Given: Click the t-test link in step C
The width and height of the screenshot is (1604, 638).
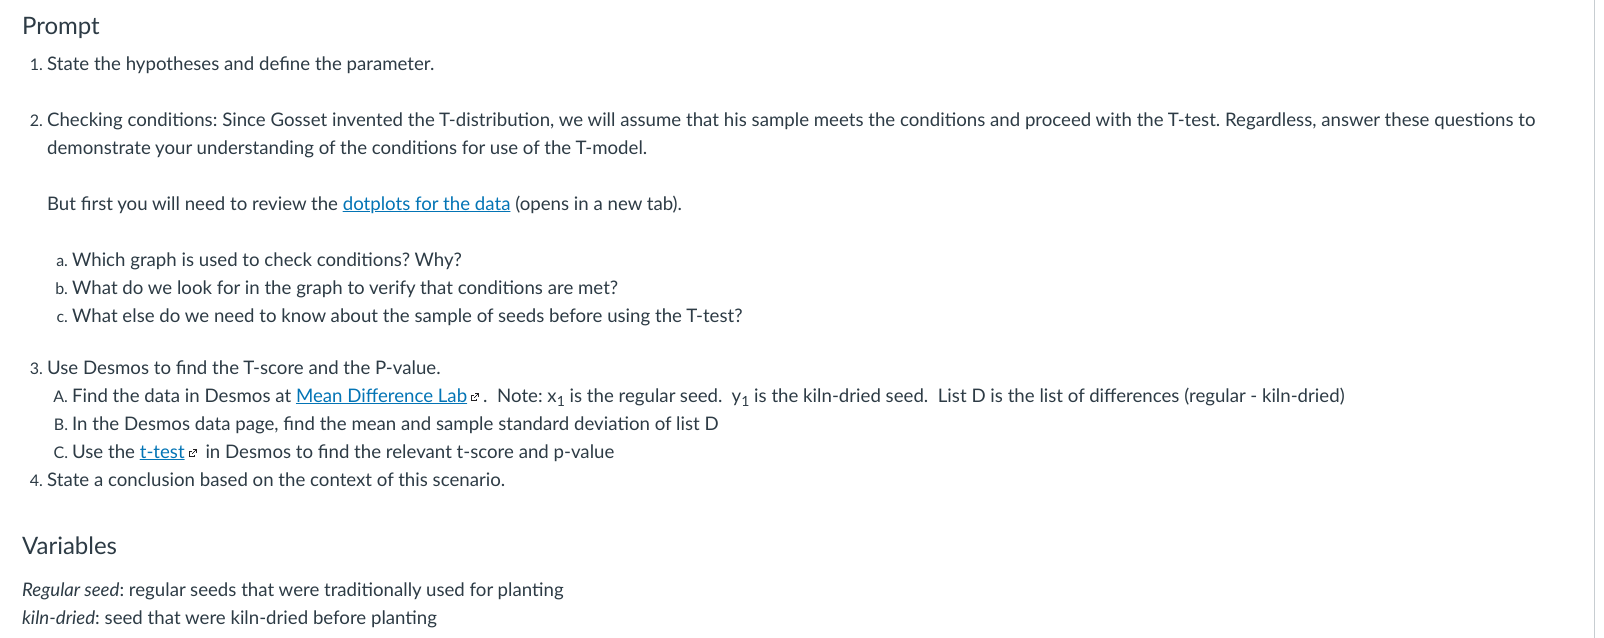Looking at the screenshot, I should click(x=162, y=452).
